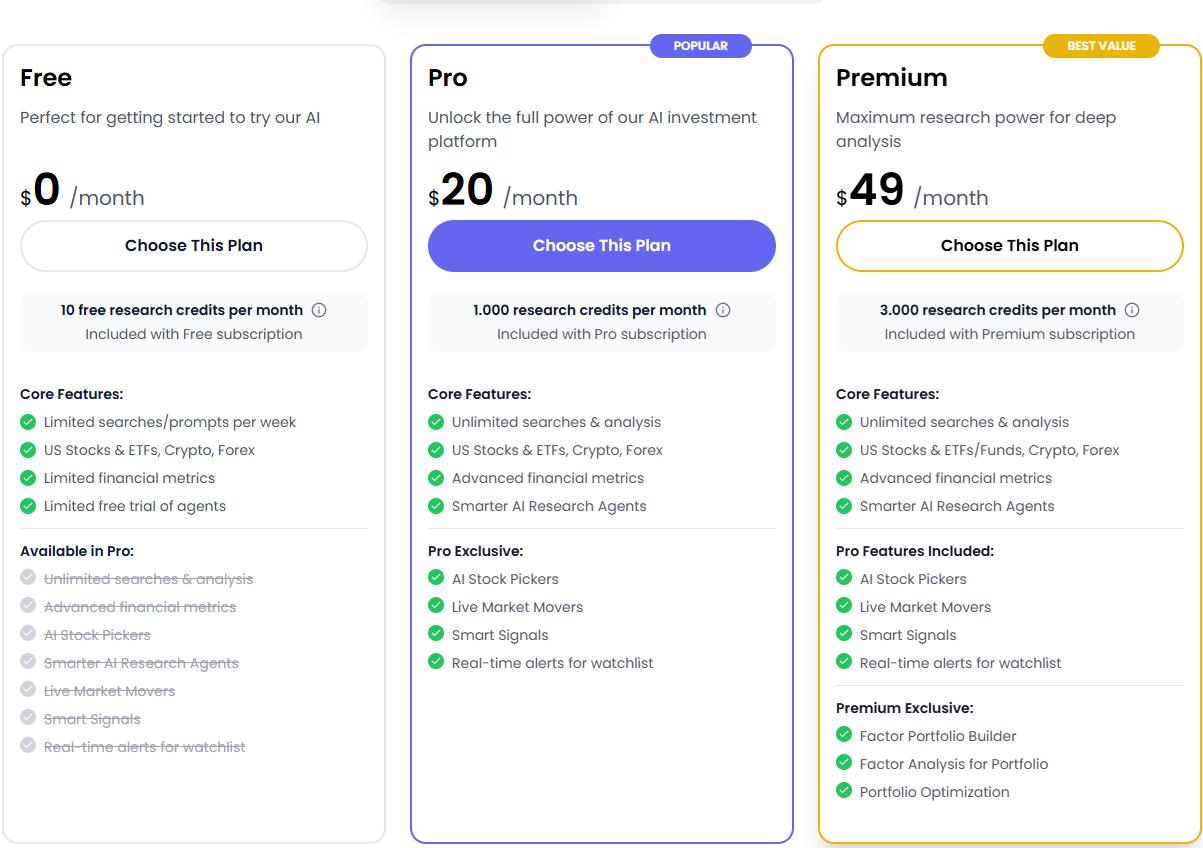Click the checkmark beside Unlimited searches & analysis

tap(436, 422)
